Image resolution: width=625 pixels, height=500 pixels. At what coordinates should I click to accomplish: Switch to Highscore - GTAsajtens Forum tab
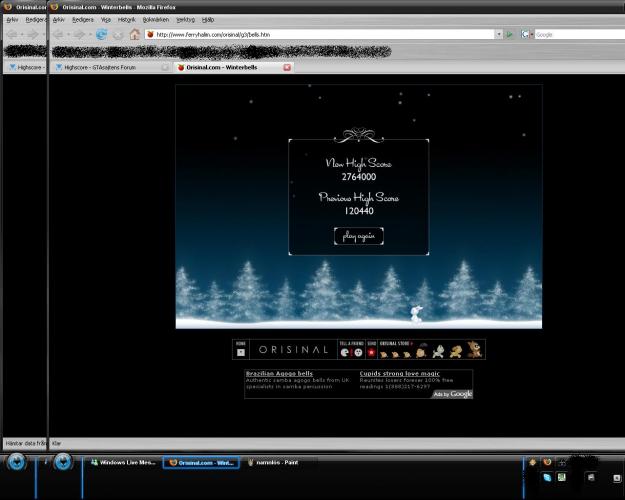coord(110,67)
